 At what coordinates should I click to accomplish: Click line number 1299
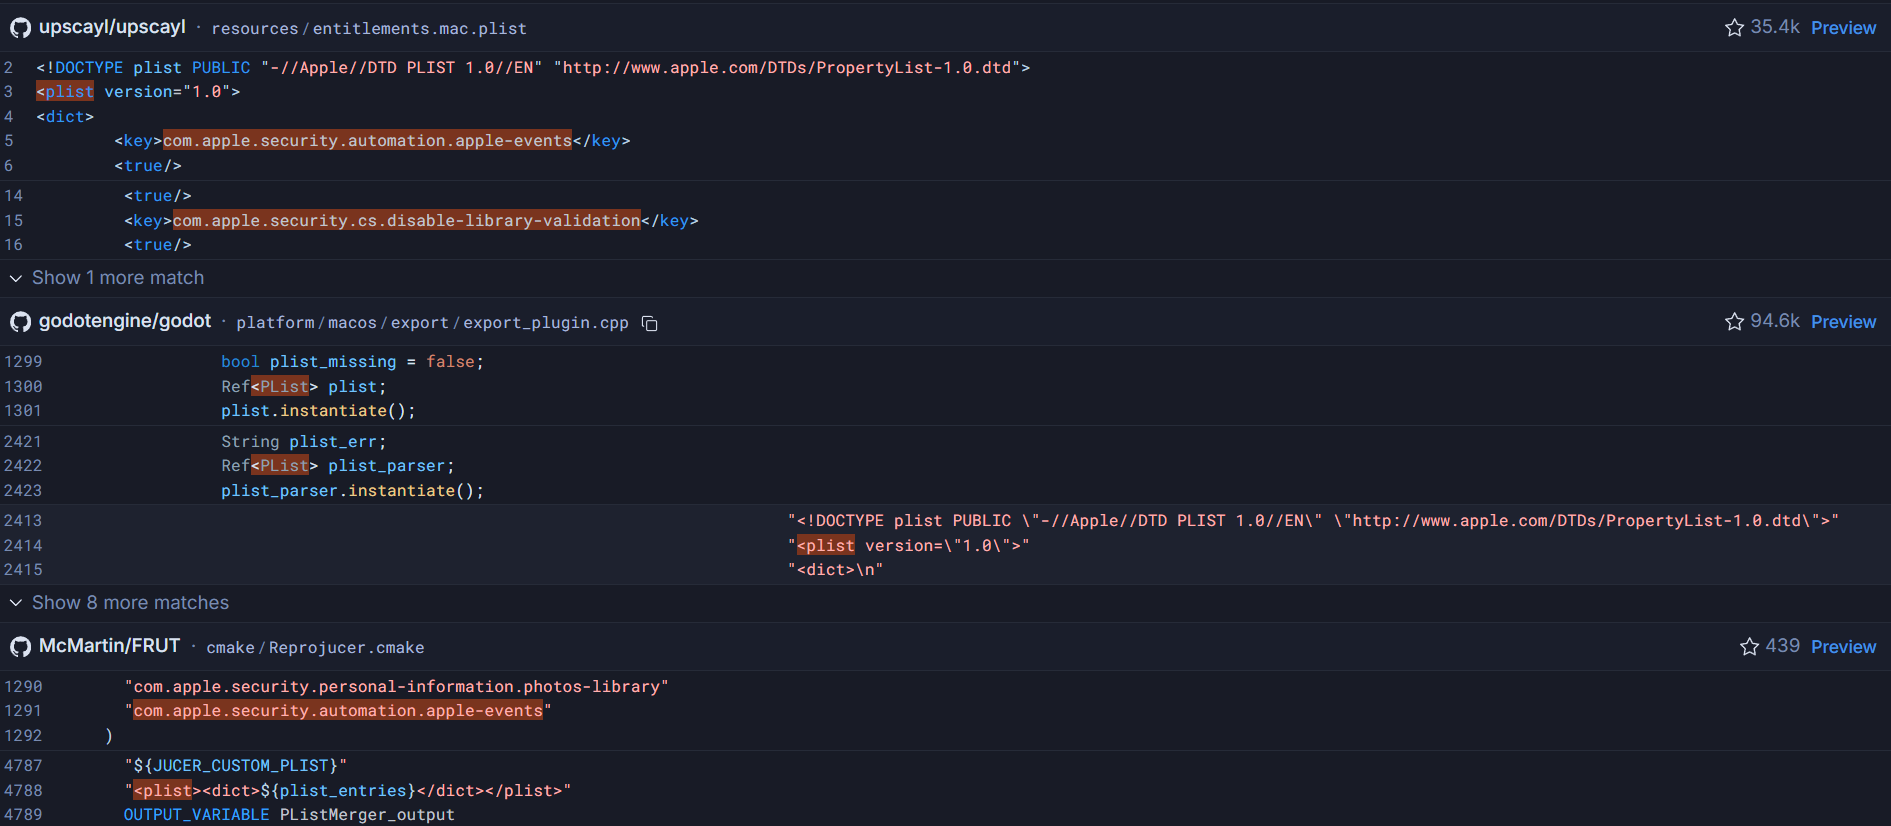click(x=23, y=362)
